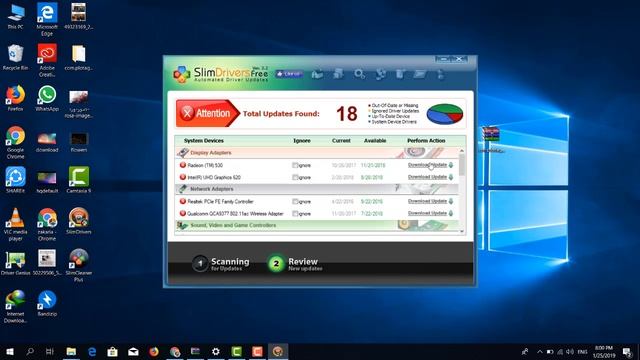Click the device list scrollbar's up arrow

point(462,151)
